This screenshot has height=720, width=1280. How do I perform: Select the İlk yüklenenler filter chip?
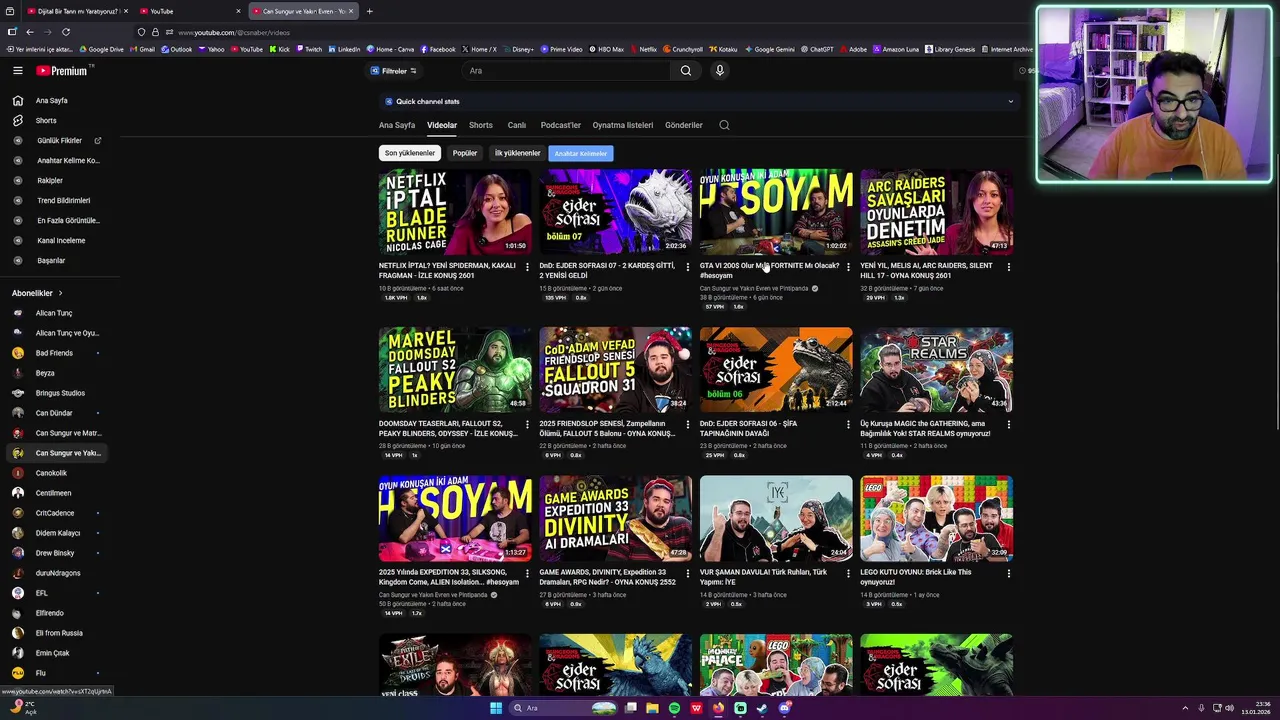[517, 153]
